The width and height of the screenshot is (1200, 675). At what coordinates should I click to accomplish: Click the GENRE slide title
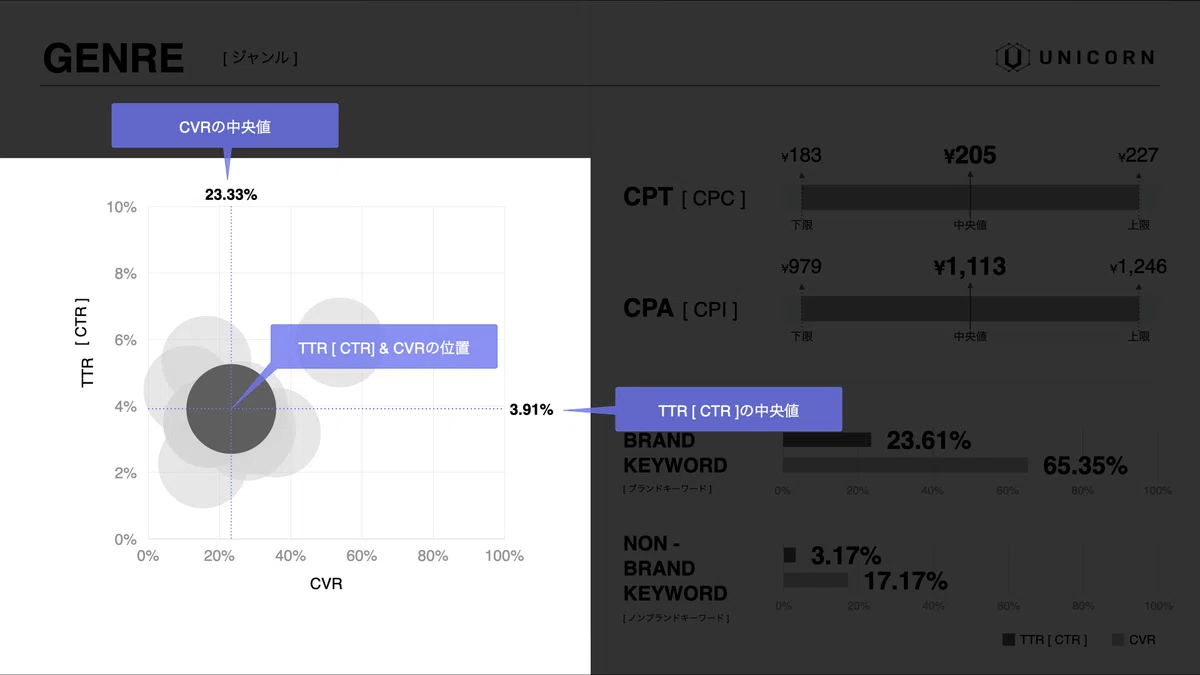pyautogui.click(x=114, y=58)
